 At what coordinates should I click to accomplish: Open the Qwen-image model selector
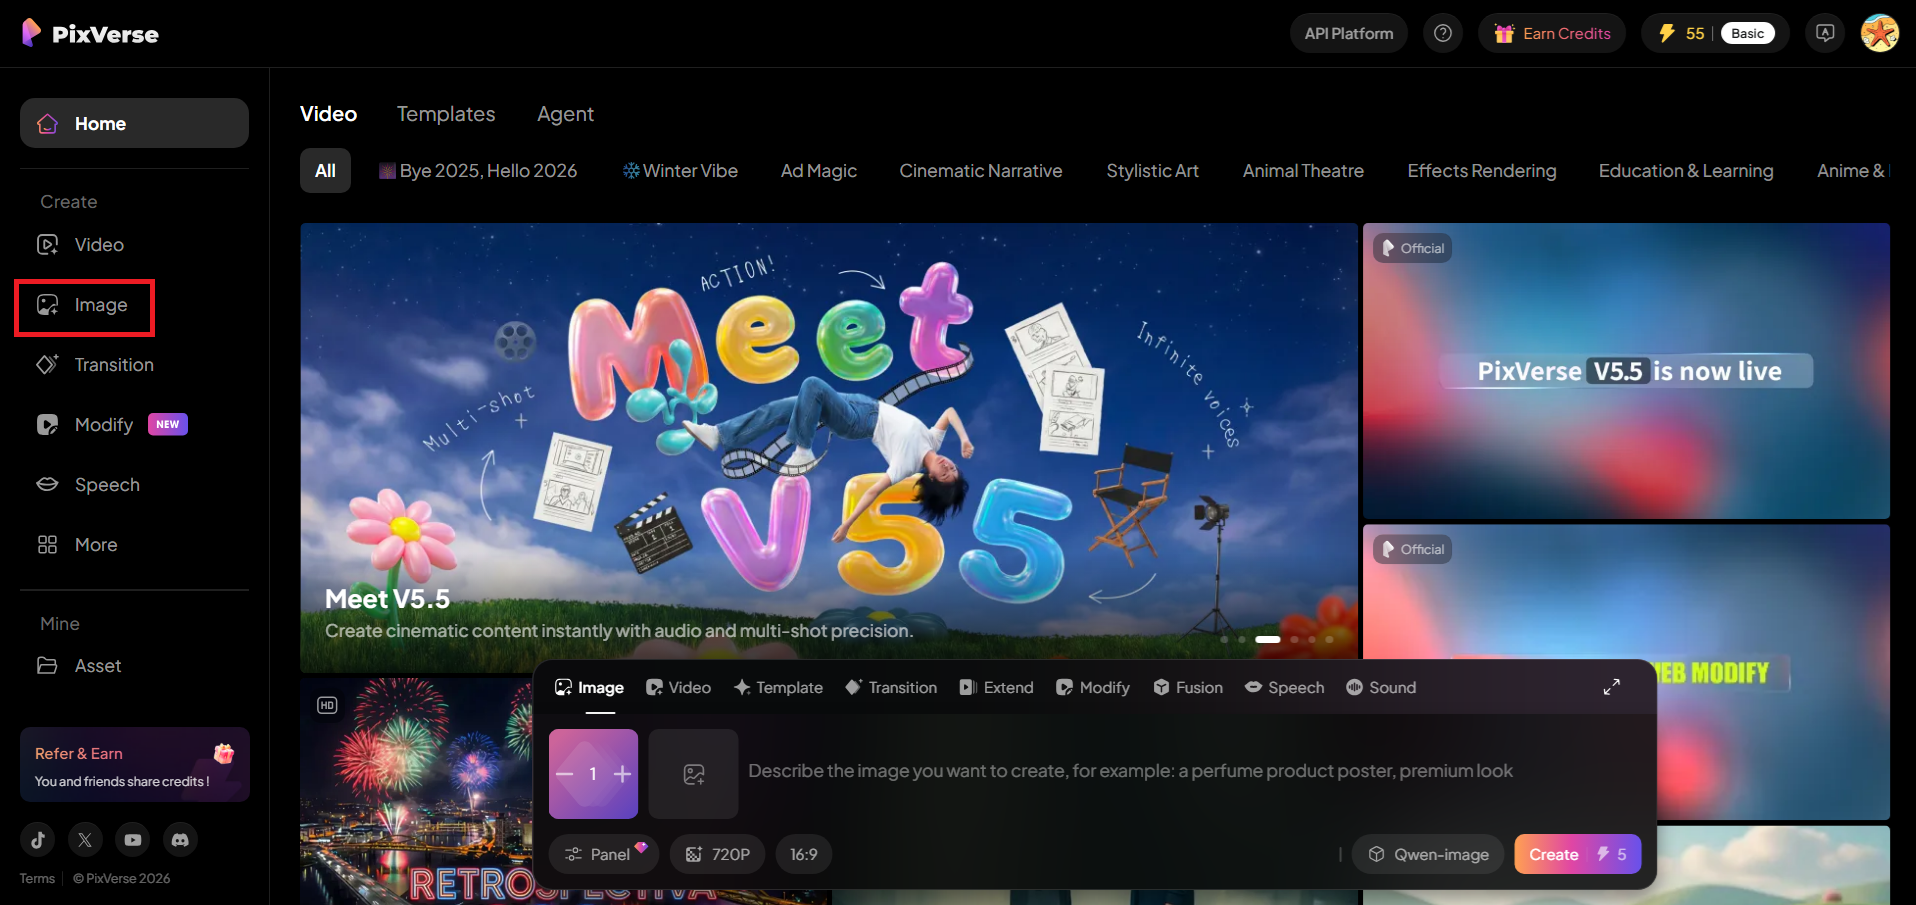coord(1427,854)
